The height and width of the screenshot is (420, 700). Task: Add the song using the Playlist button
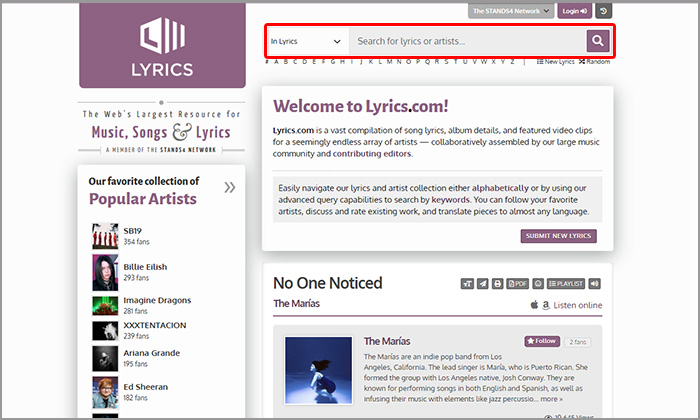coord(565,284)
